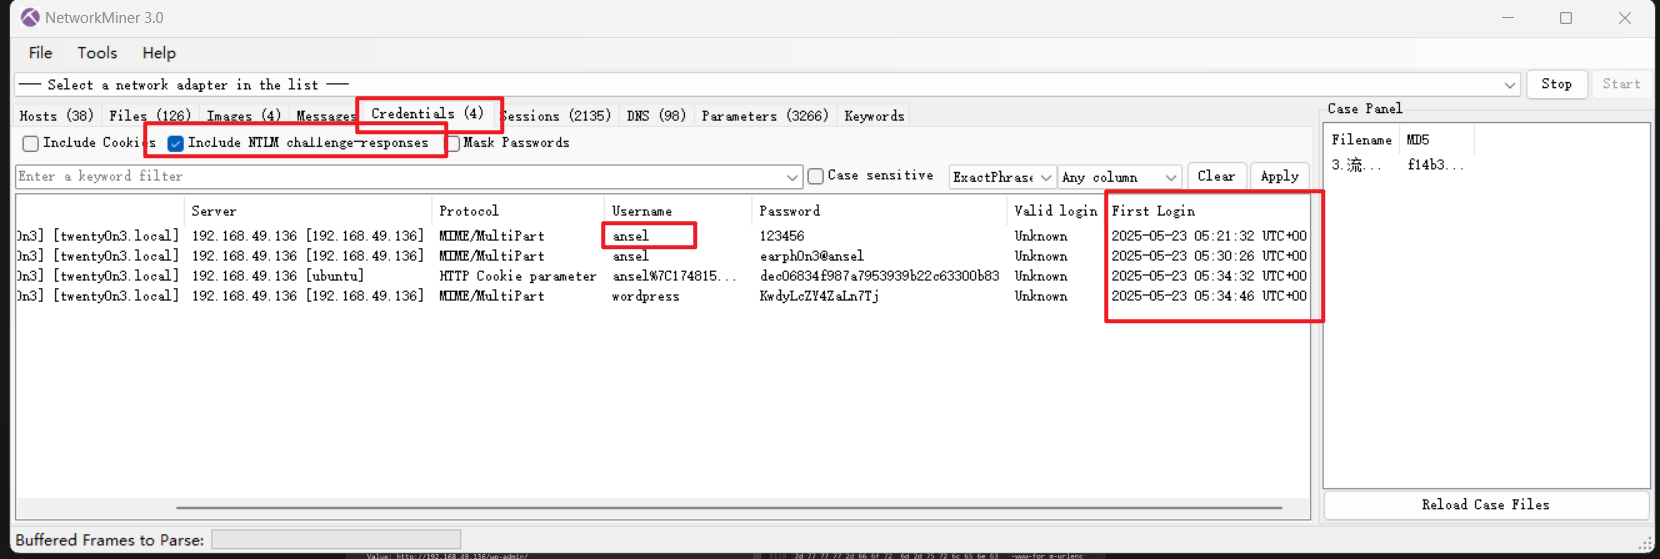The image size is (1660, 559).
Task: Switch to the Sessions (2135) tab
Action: tap(556, 116)
